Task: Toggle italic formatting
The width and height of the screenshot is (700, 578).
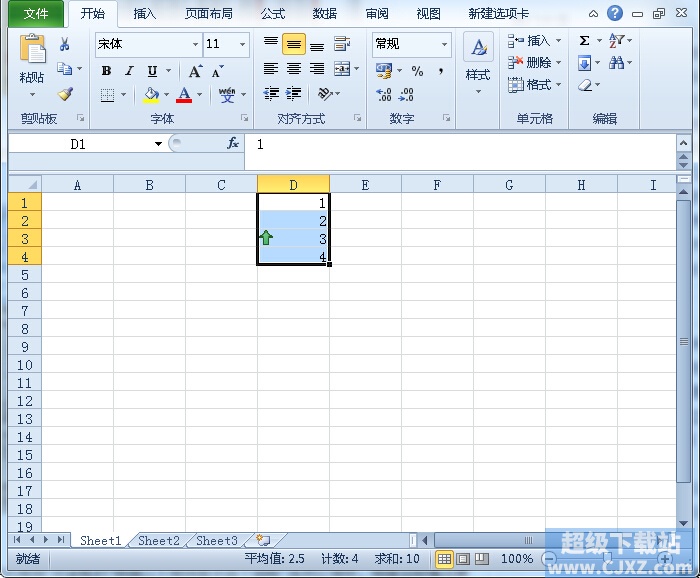Action: (x=129, y=71)
